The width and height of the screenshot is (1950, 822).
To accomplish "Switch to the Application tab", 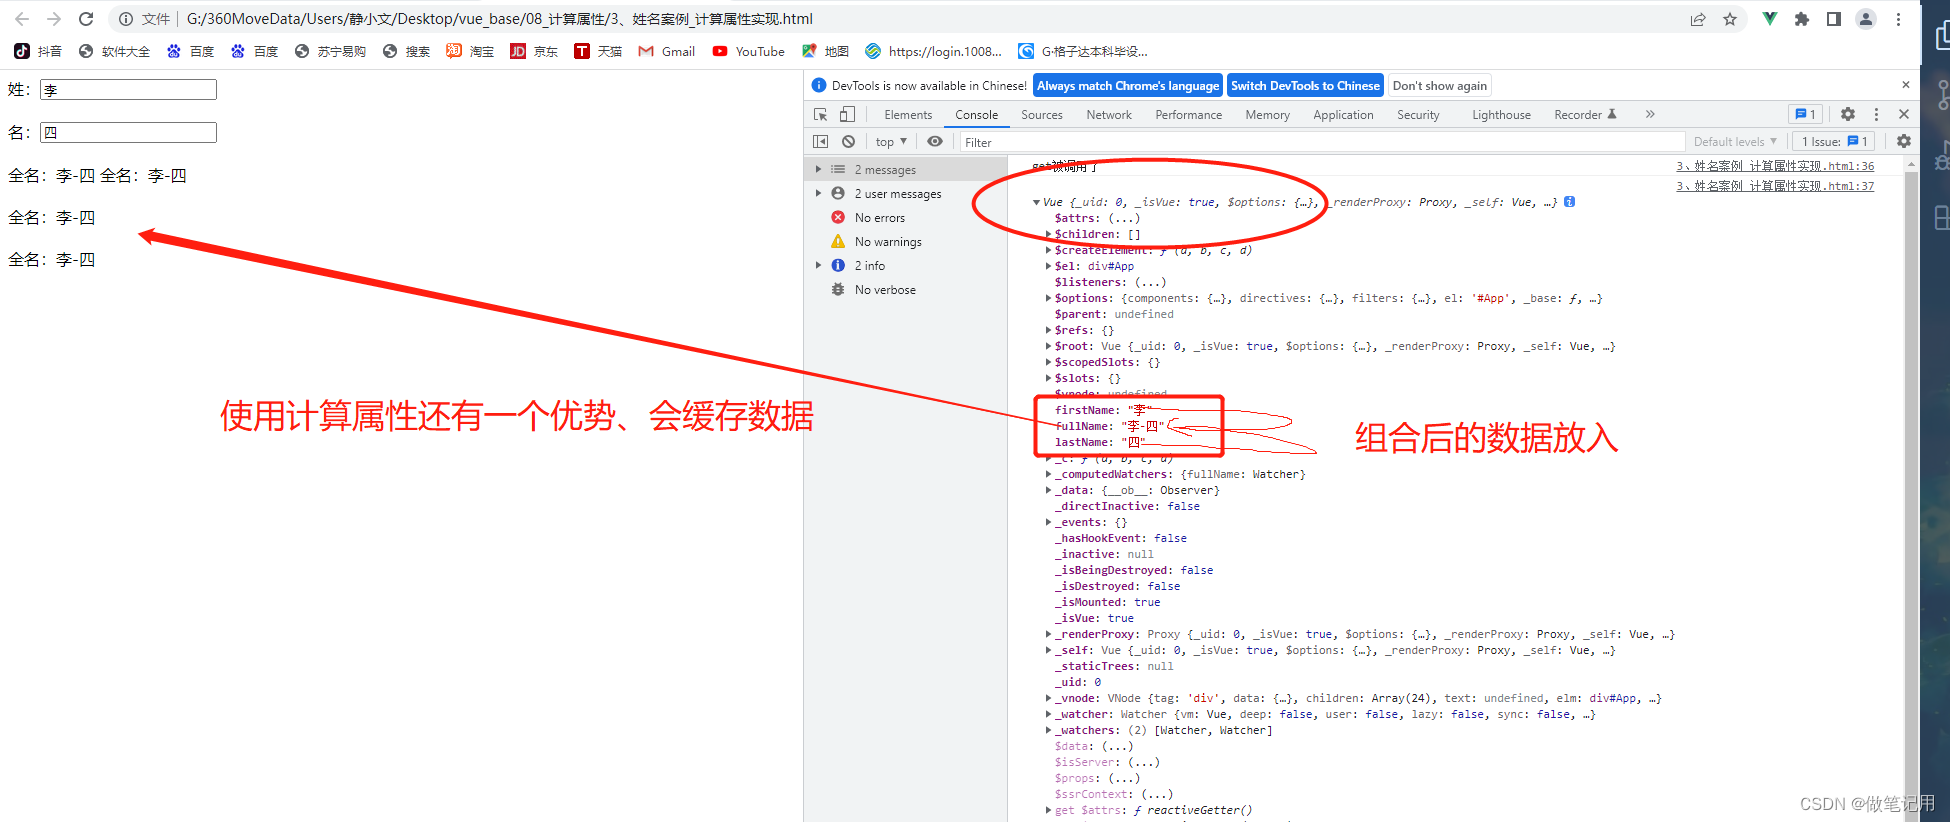I will click(1343, 115).
